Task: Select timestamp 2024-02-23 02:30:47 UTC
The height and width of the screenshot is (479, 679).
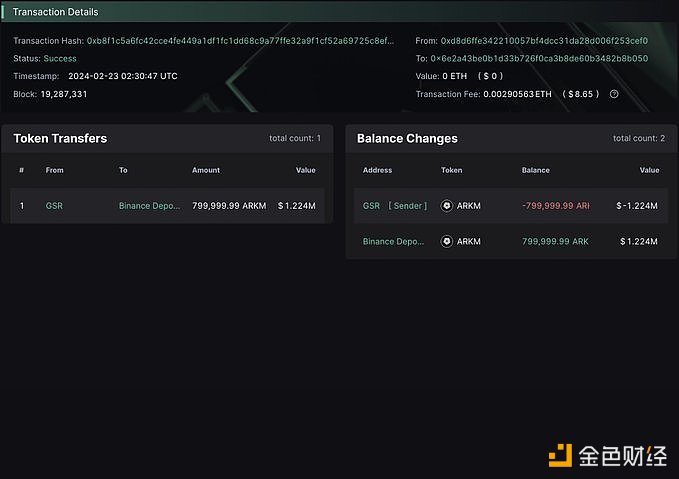Action: point(123,76)
